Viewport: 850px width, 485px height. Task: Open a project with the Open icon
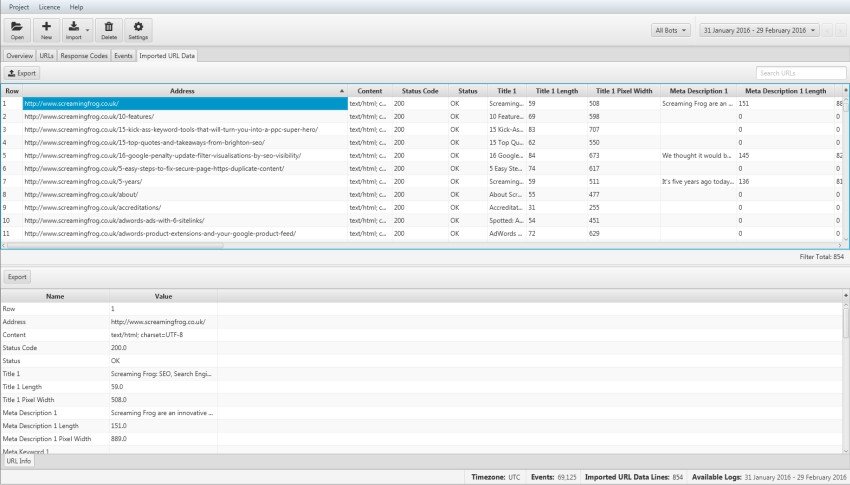click(17, 30)
